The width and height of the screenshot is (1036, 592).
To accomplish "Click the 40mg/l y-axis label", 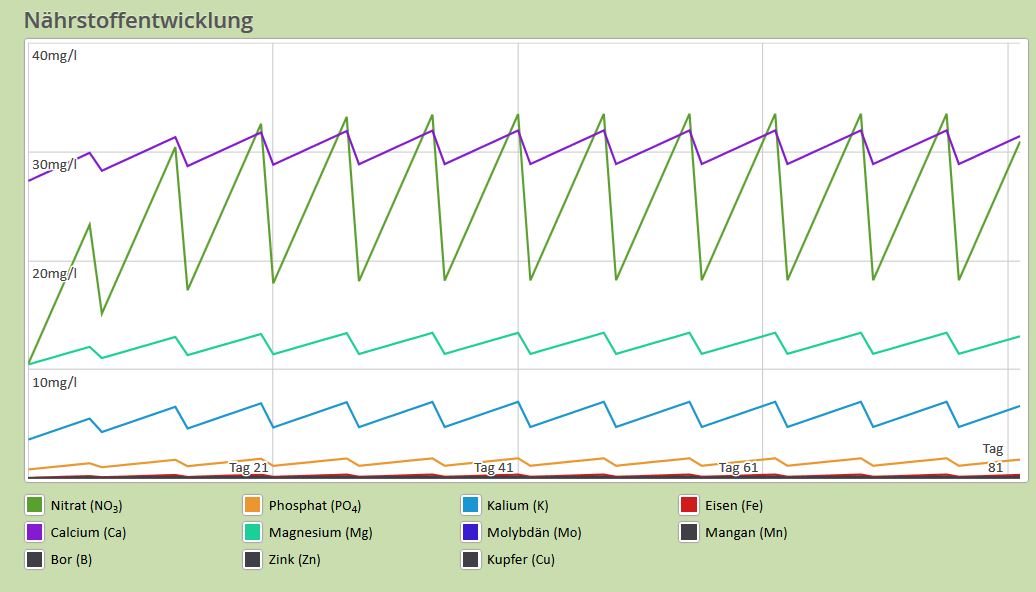I will tap(54, 55).
